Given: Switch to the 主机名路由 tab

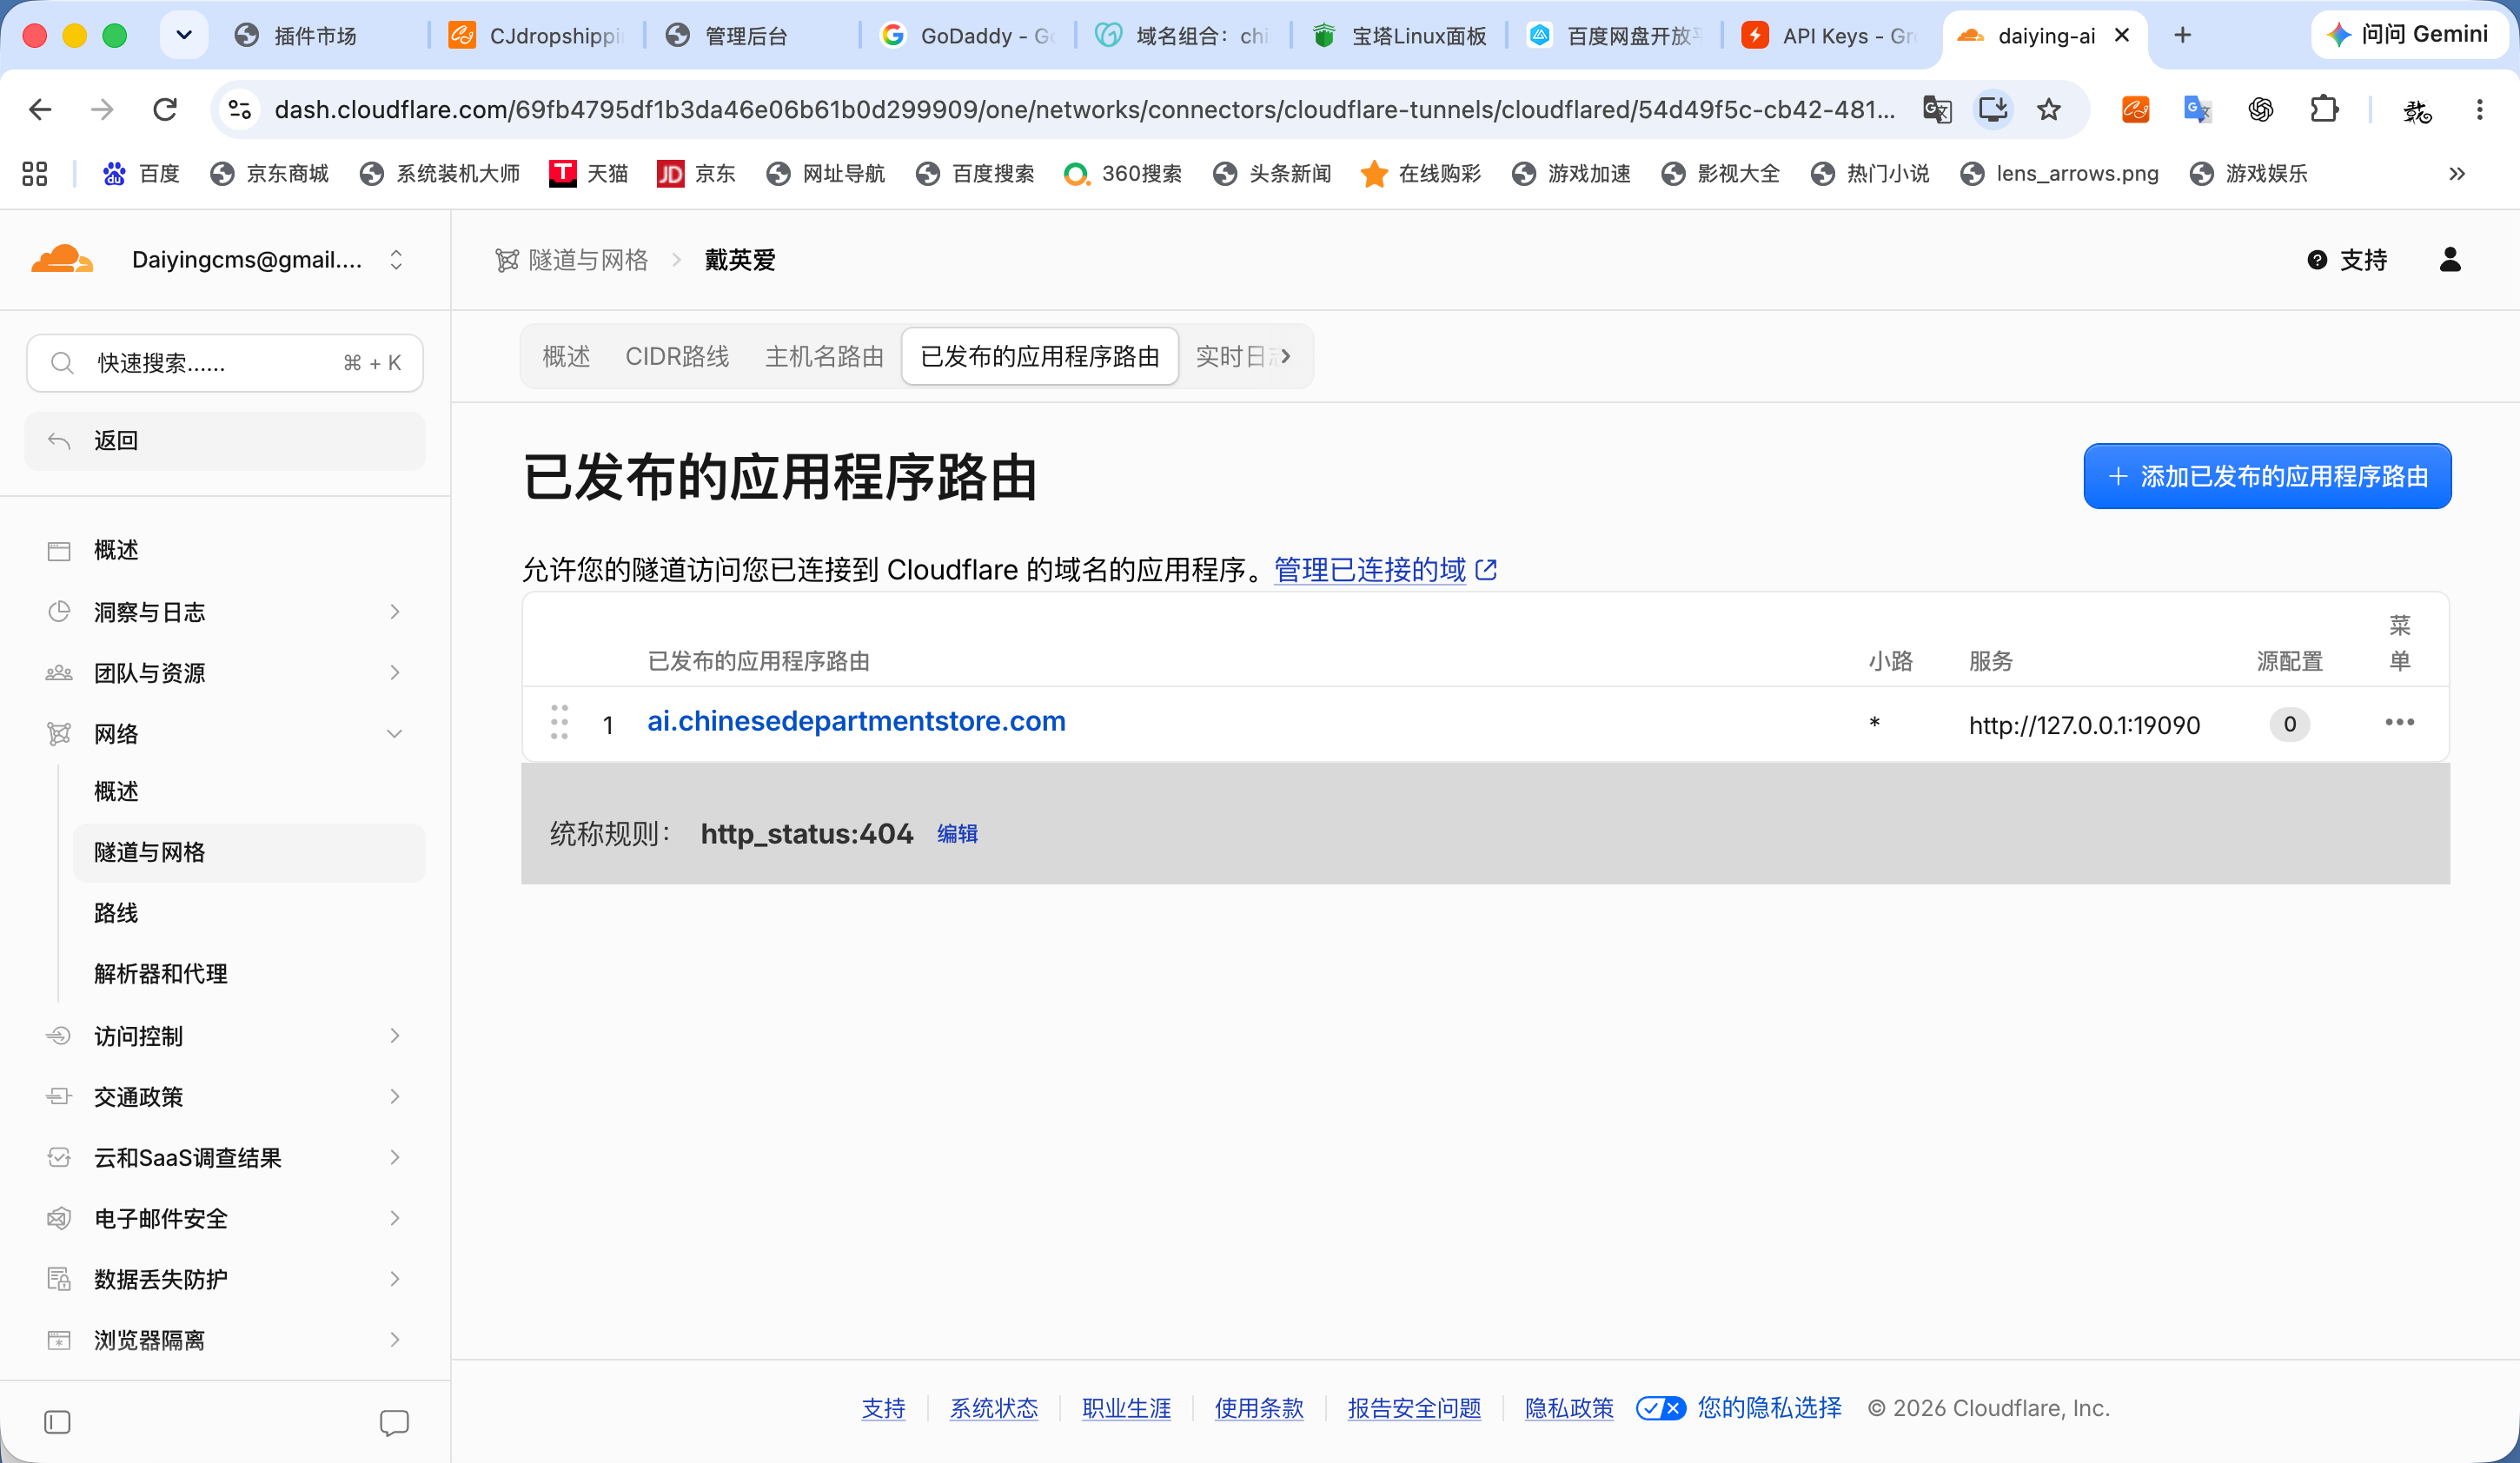Looking at the screenshot, I should click(x=824, y=356).
